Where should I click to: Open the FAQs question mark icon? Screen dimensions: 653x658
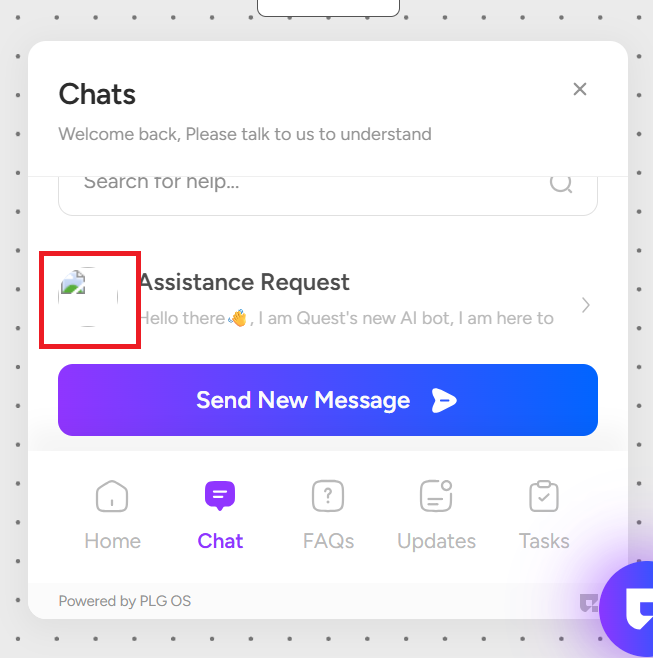point(328,496)
